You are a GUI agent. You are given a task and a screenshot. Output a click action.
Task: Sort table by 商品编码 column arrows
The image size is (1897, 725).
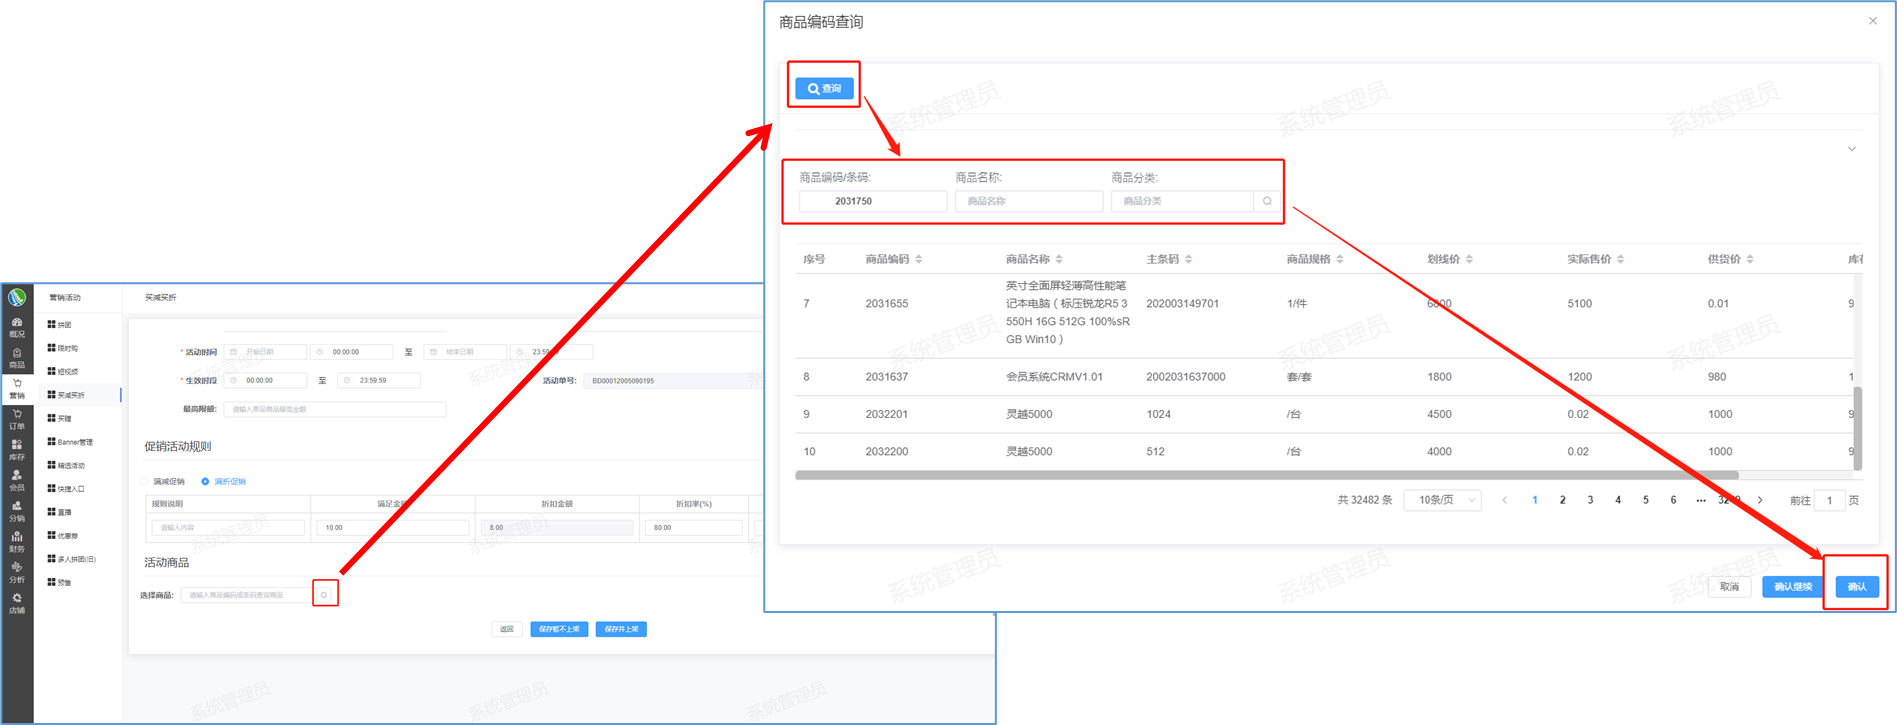(x=919, y=259)
